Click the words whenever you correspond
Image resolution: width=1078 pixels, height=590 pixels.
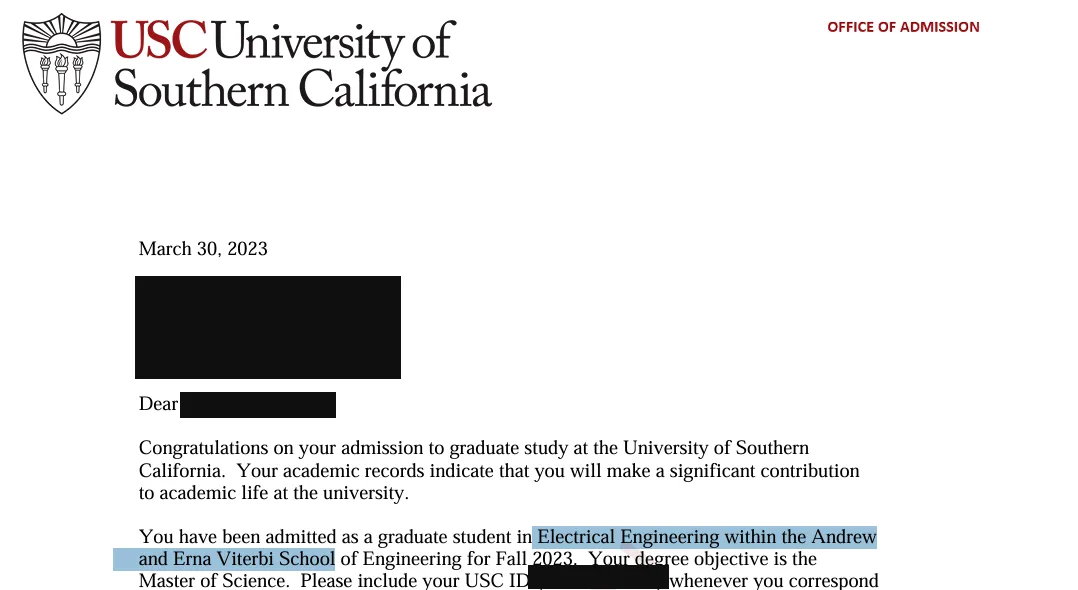click(x=774, y=580)
